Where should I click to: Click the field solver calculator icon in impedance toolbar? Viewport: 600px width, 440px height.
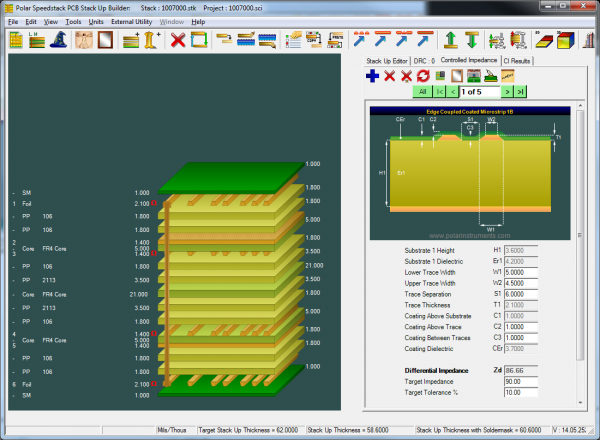pyautogui.click(x=474, y=76)
